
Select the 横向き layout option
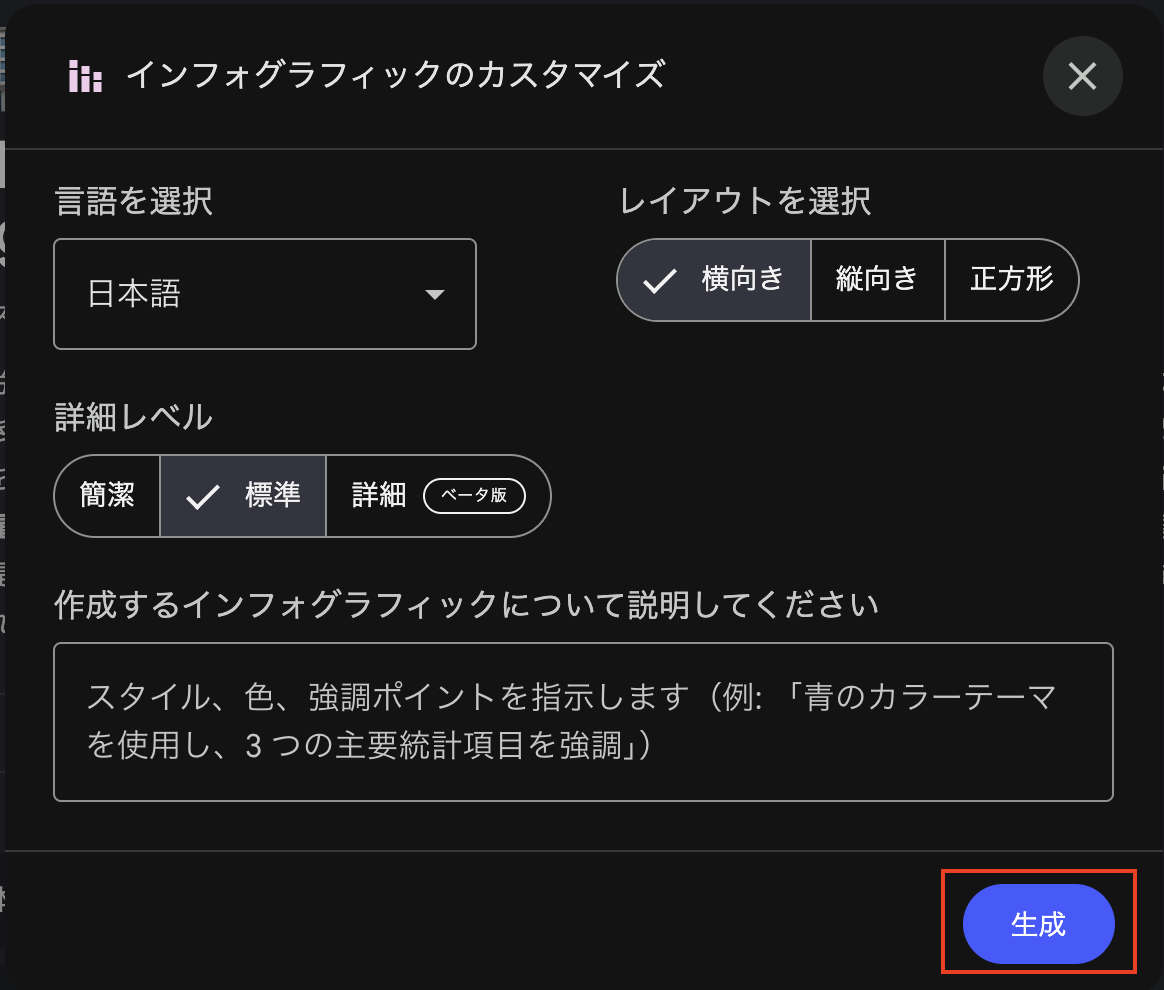coord(714,280)
